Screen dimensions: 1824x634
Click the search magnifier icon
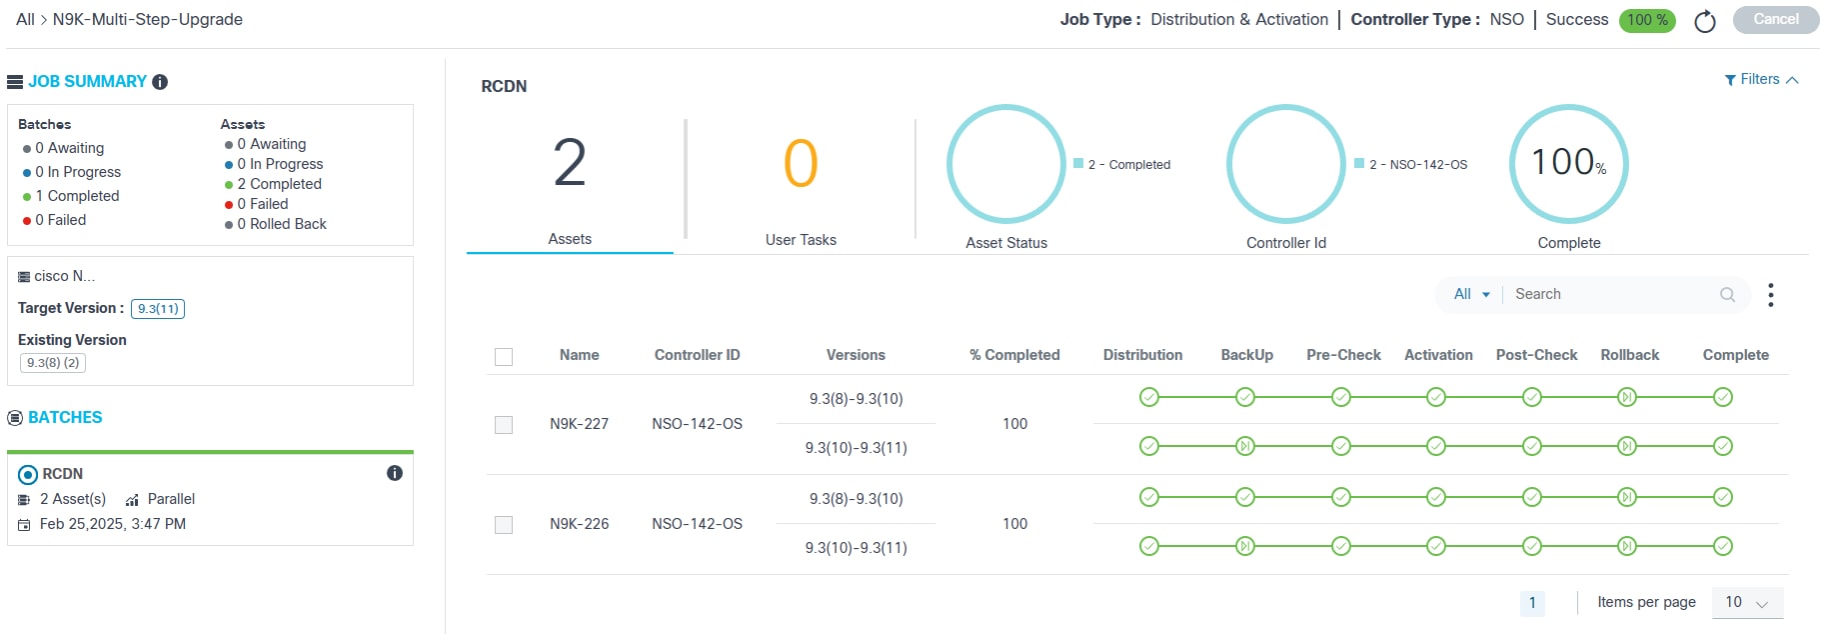[x=1727, y=294]
